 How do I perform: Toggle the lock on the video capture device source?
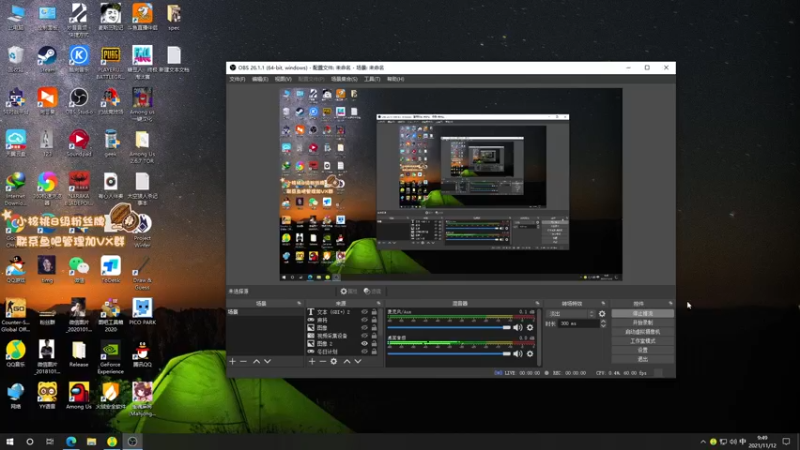[x=374, y=336]
